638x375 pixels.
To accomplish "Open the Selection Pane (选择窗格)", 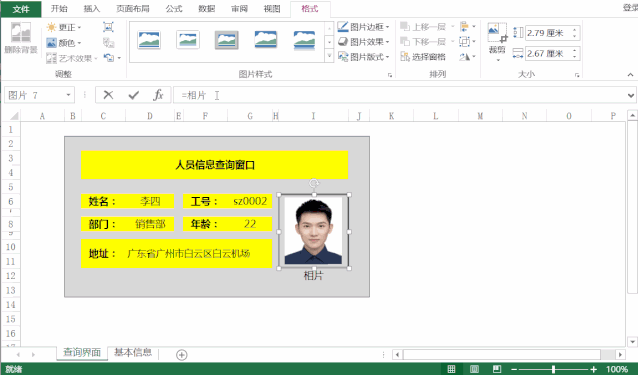I will 423,57.
